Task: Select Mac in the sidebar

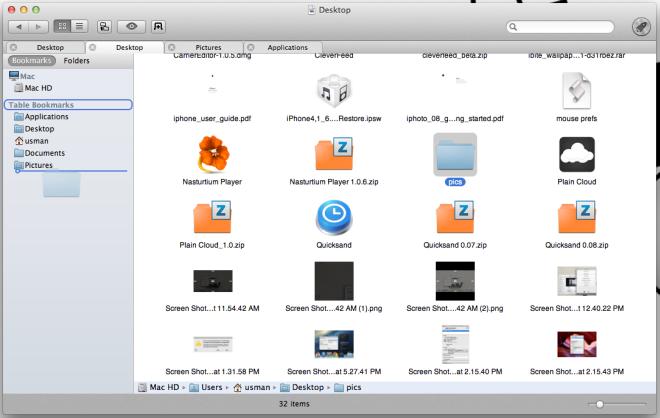Action: [22, 76]
